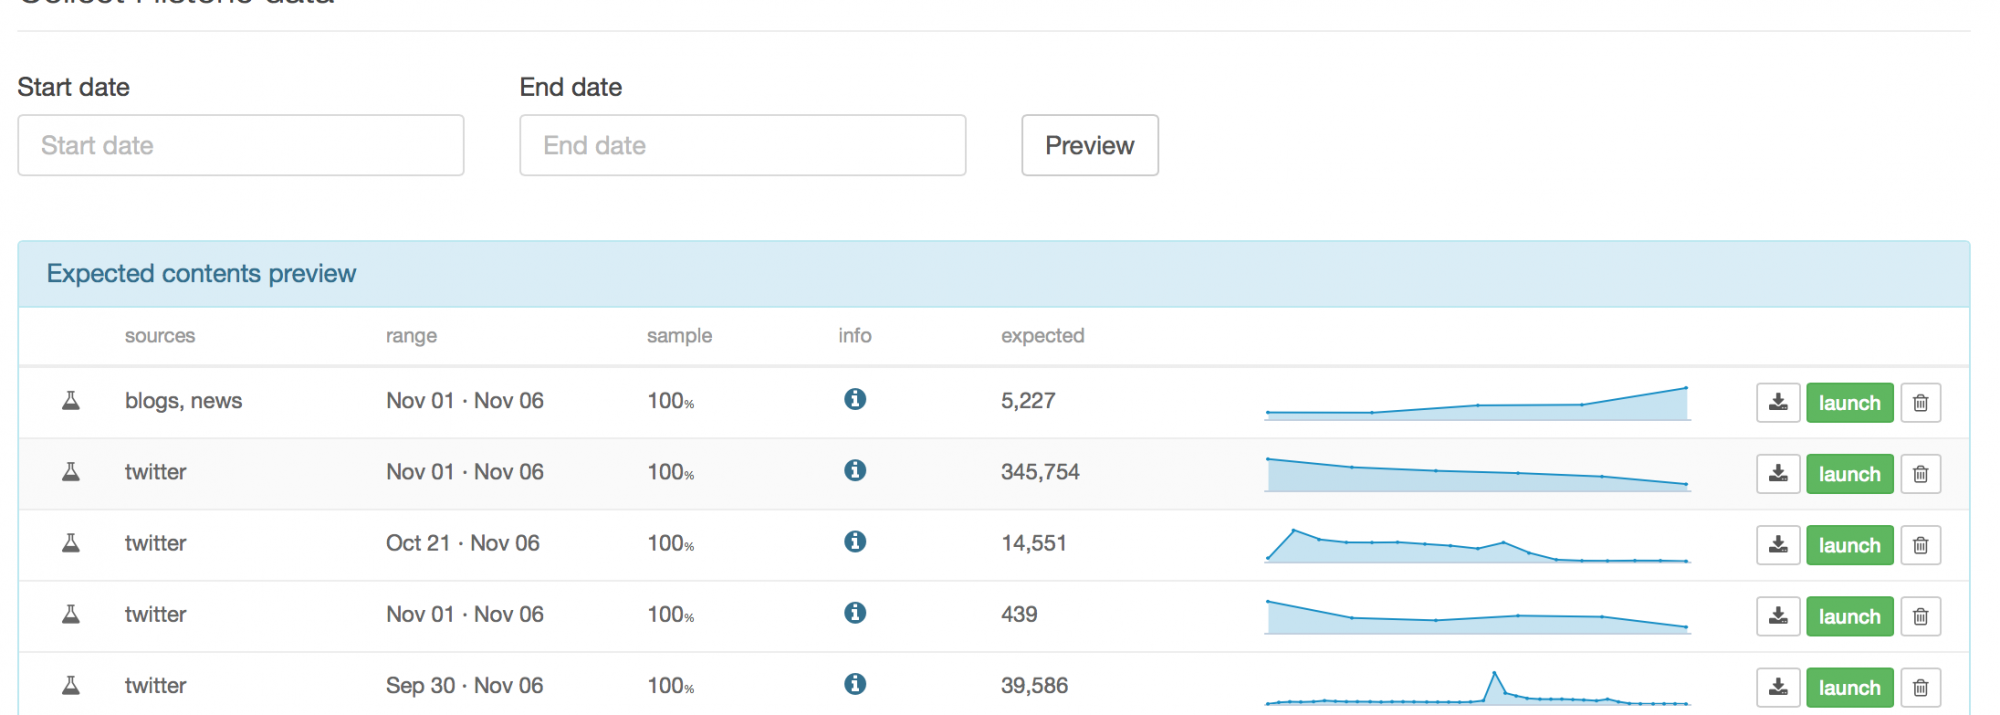Click the sparkline chart for 345,754 row
The height and width of the screenshot is (715, 2000).
[1477, 474]
